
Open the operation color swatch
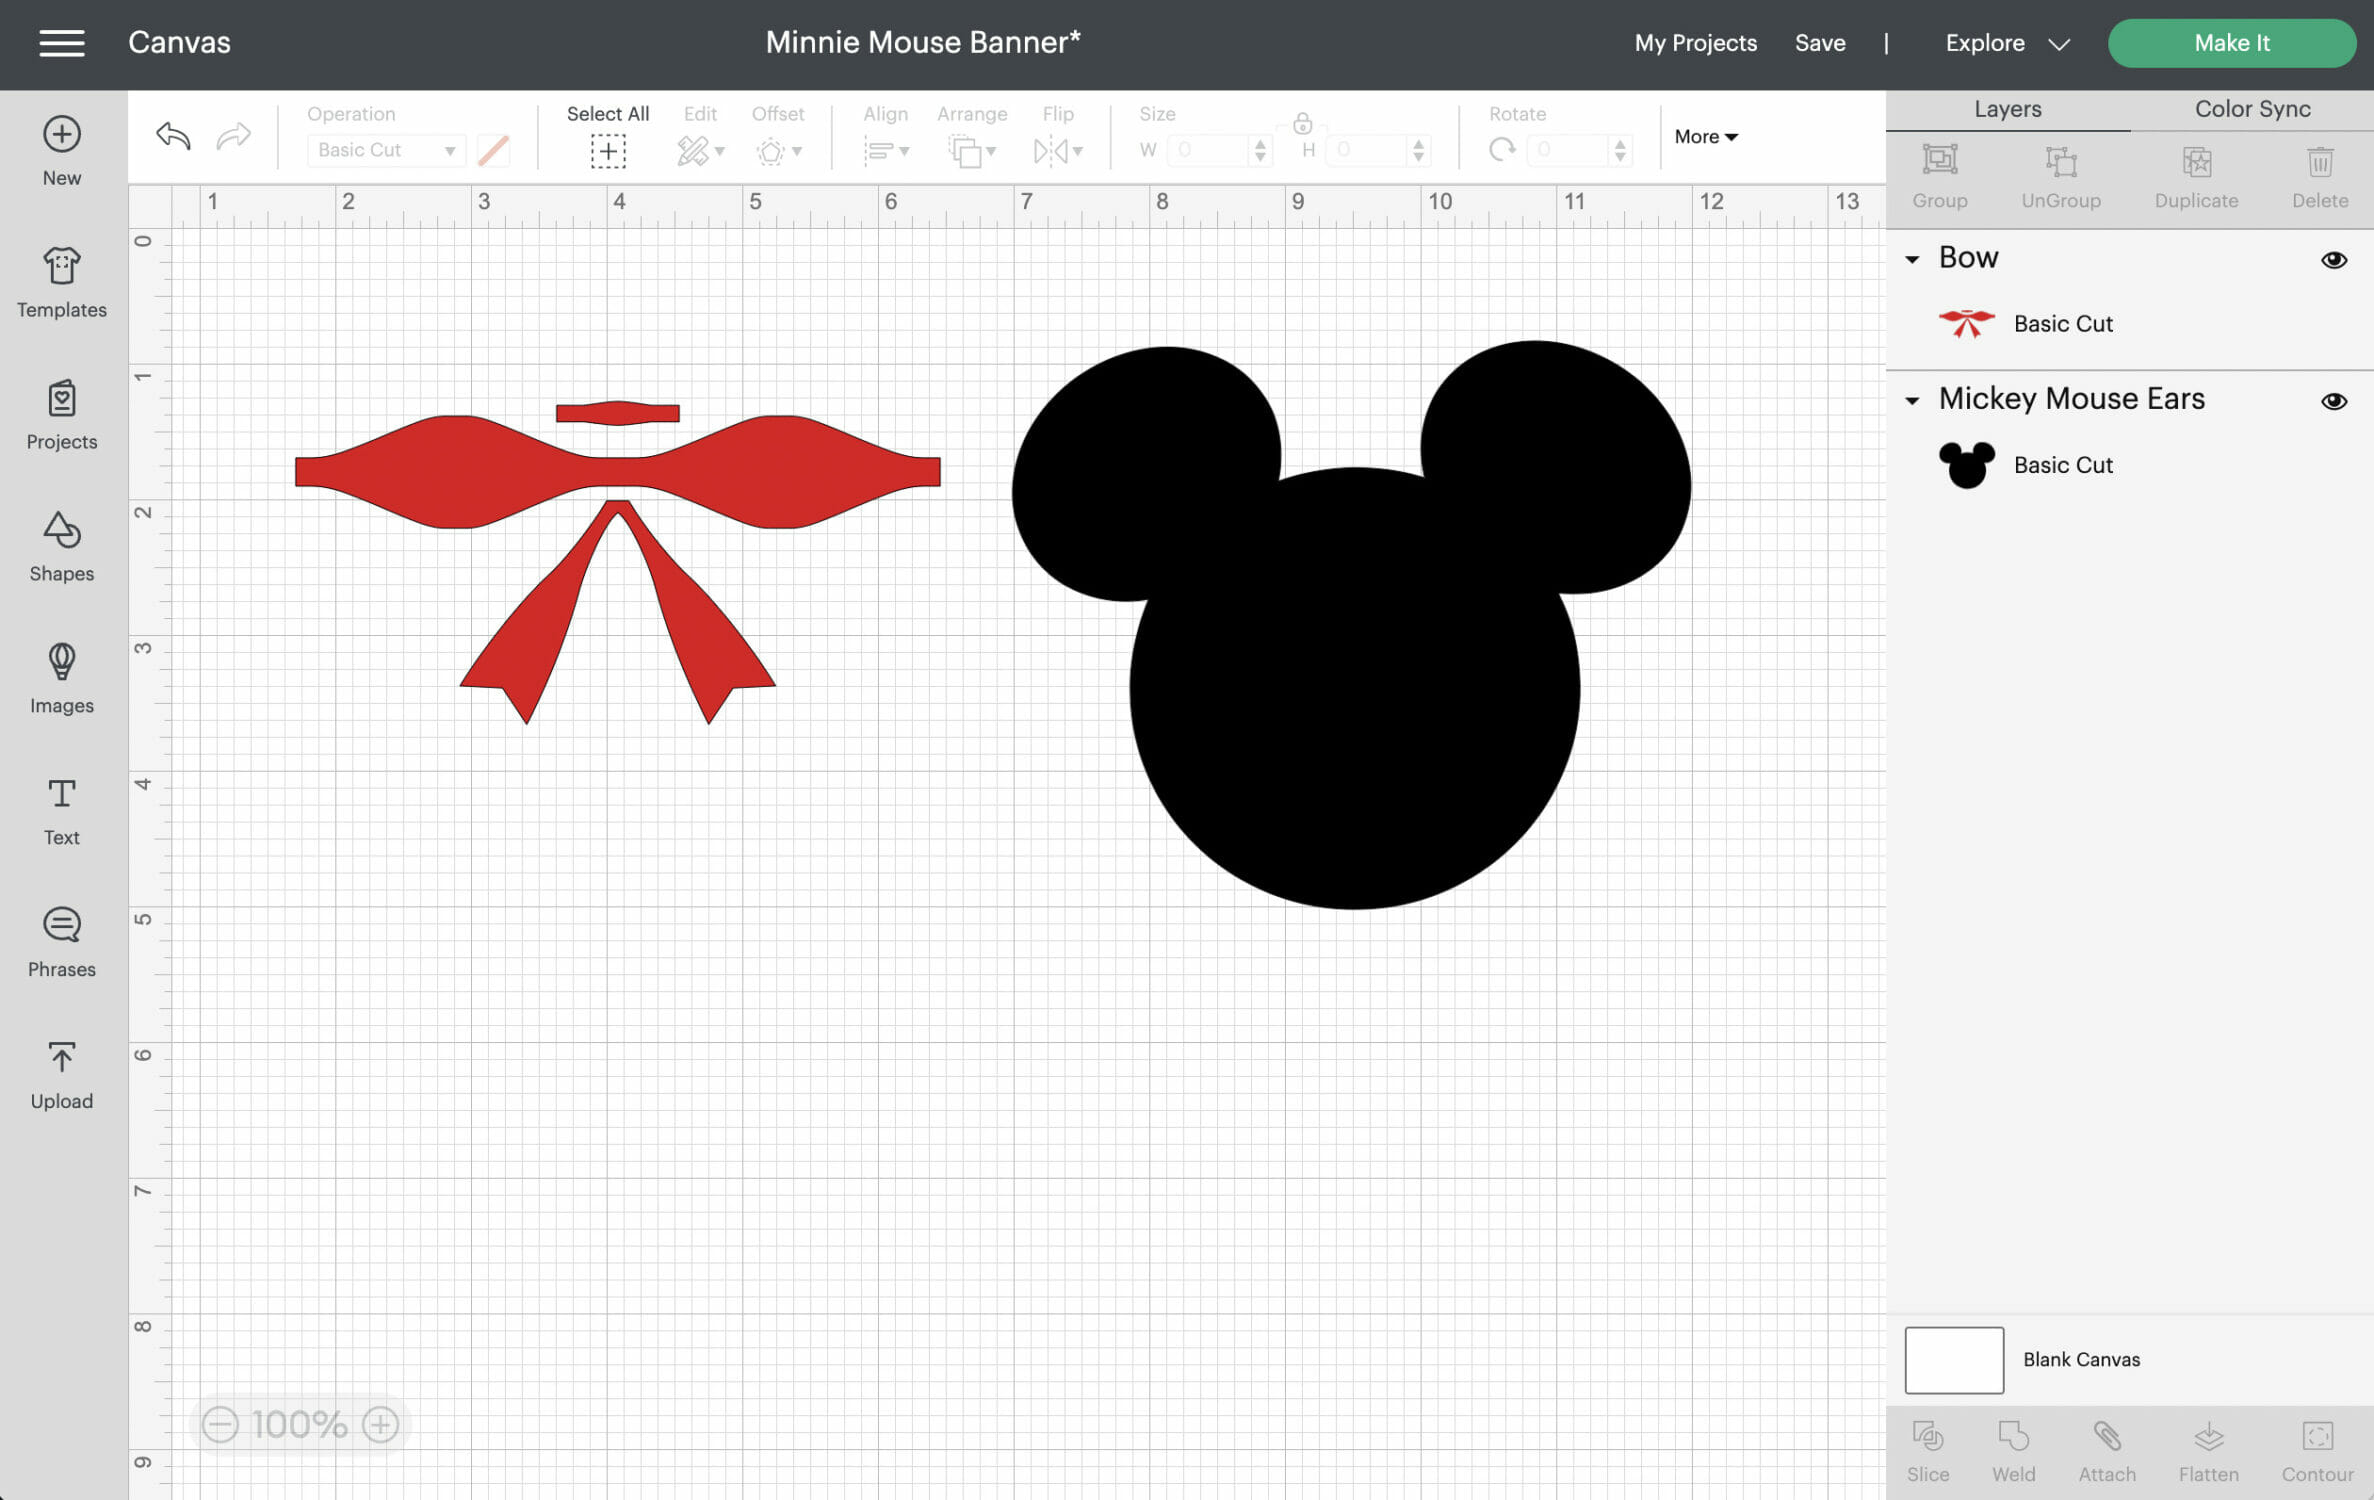pos(493,150)
